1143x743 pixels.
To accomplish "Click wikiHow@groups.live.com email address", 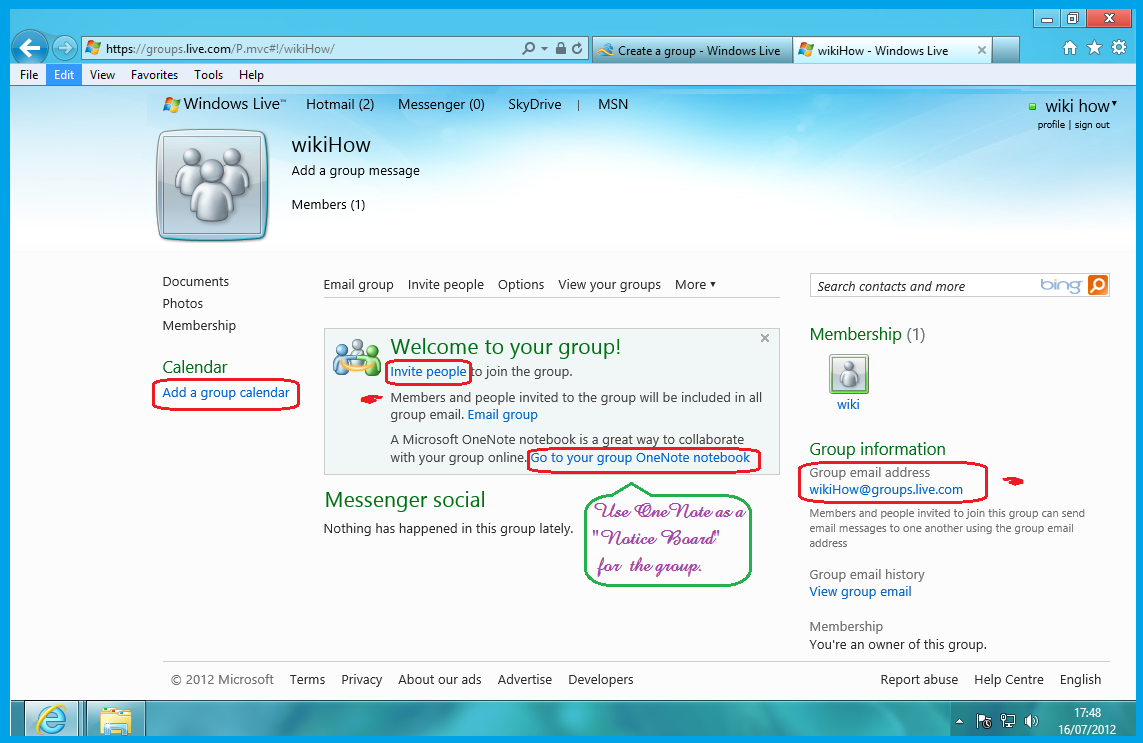I will click(x=886, y=490).
